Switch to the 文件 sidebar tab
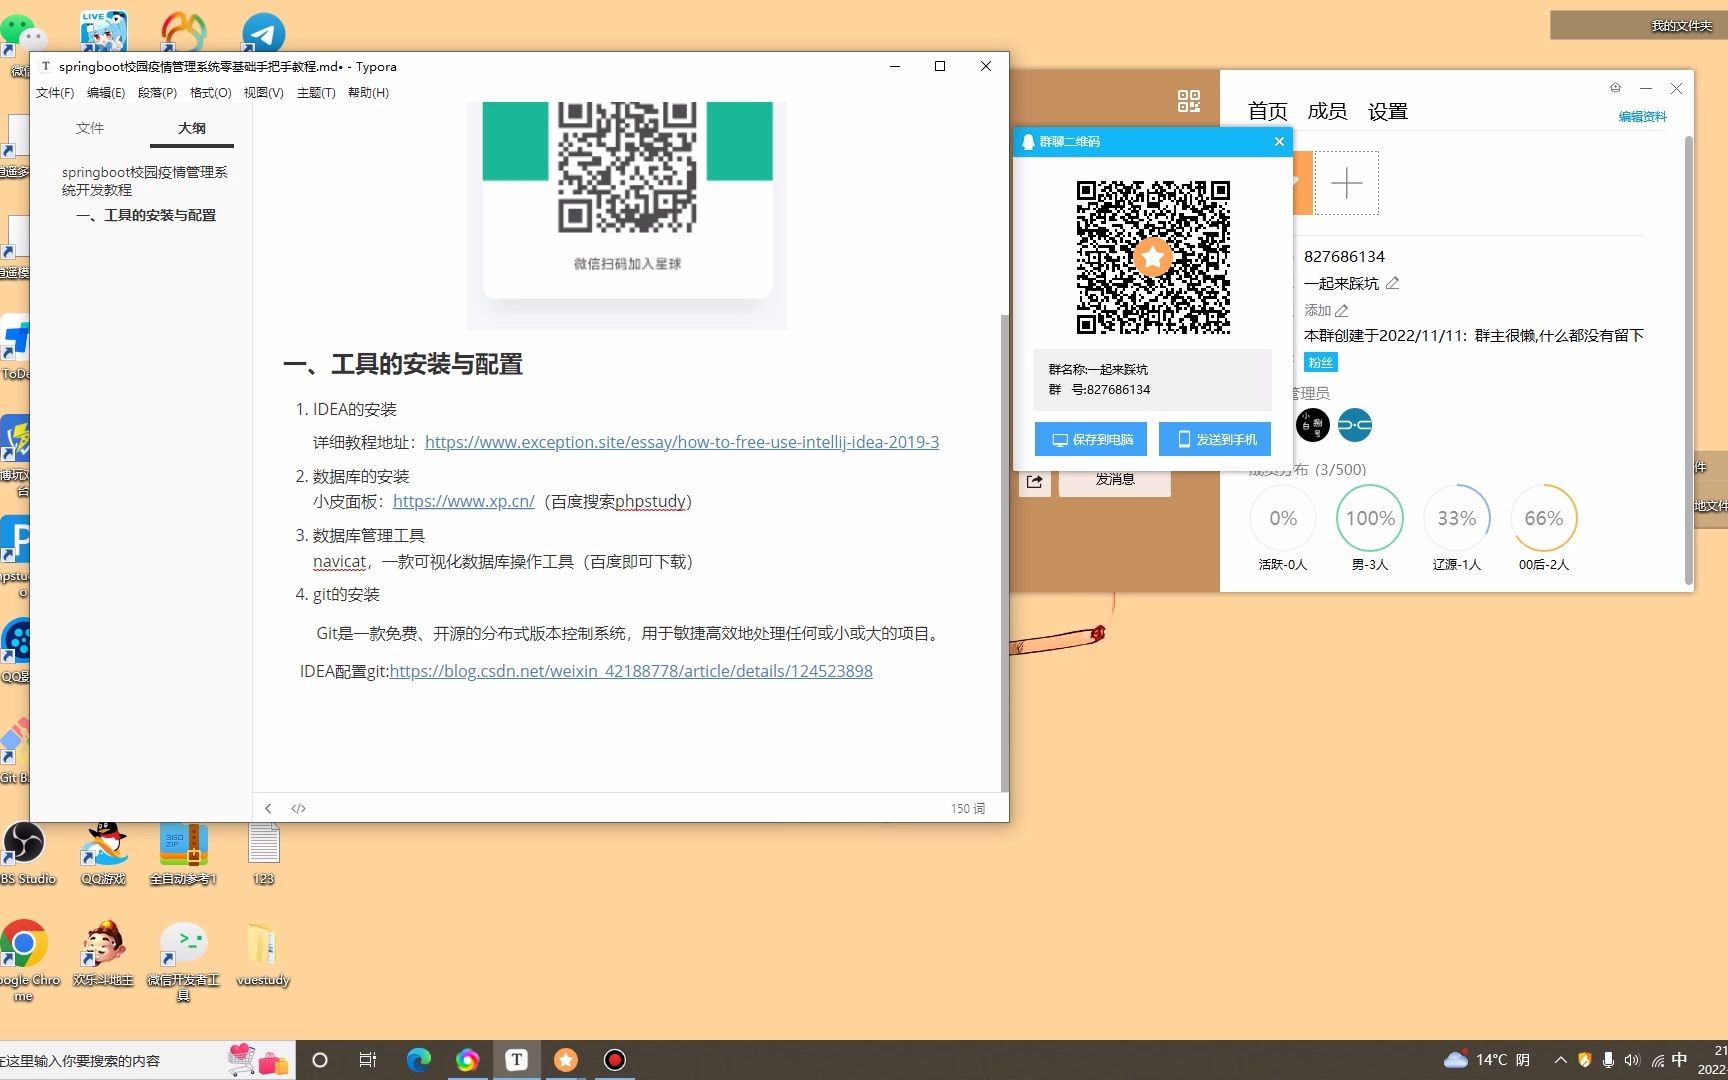Image resolution: width=1728 pixels, height=1080 pixels. [90, 128]
